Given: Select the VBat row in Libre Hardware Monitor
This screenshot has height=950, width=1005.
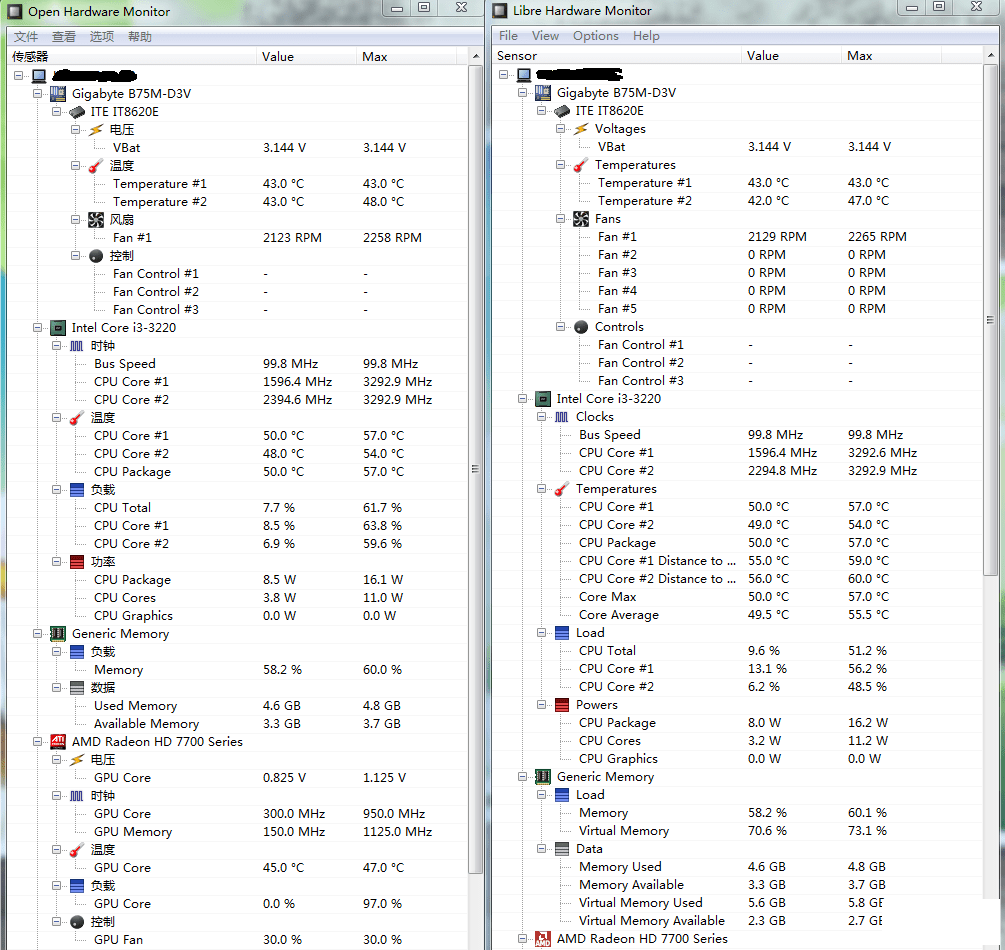Looking at the screenshot, I should click(x=739, y=147).
